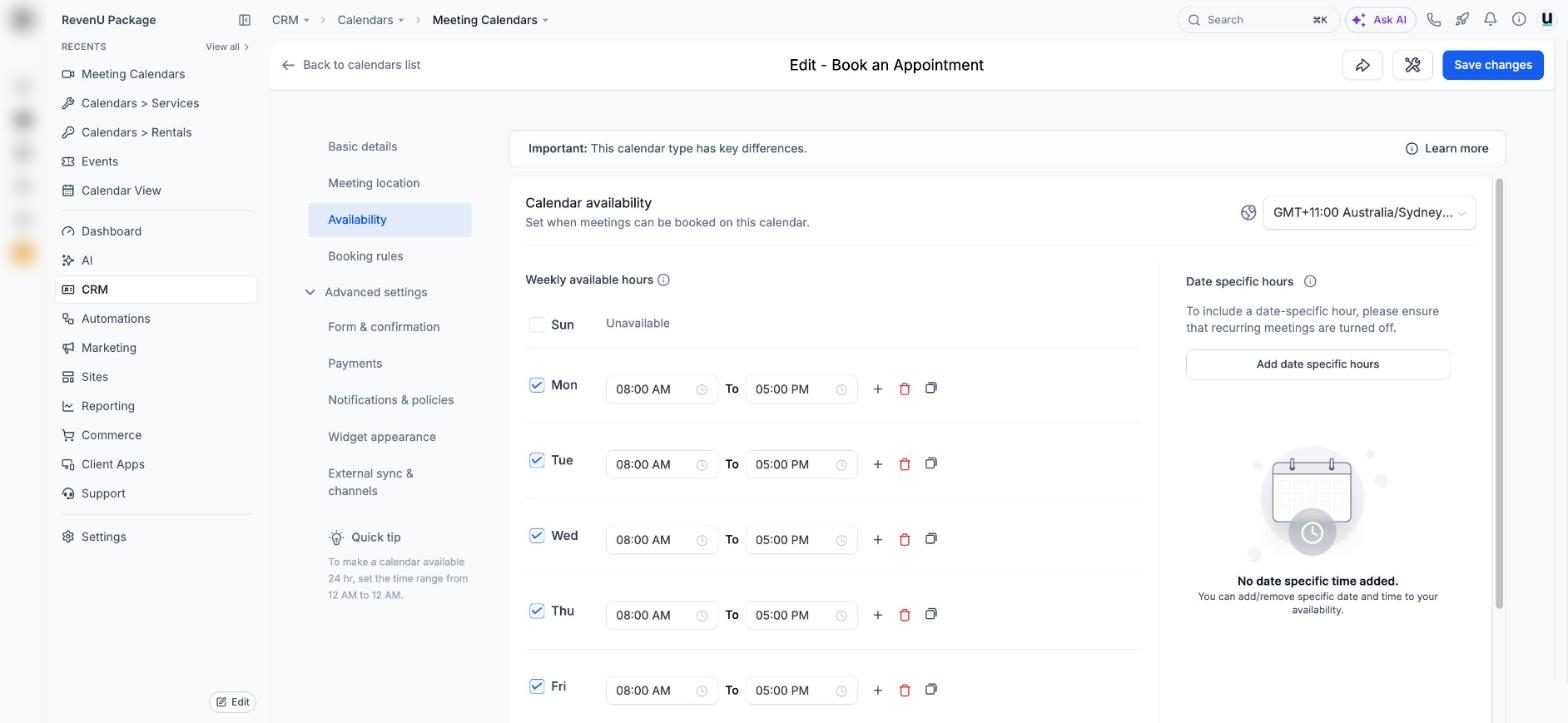Go to Basic details section

click(362, 147)
